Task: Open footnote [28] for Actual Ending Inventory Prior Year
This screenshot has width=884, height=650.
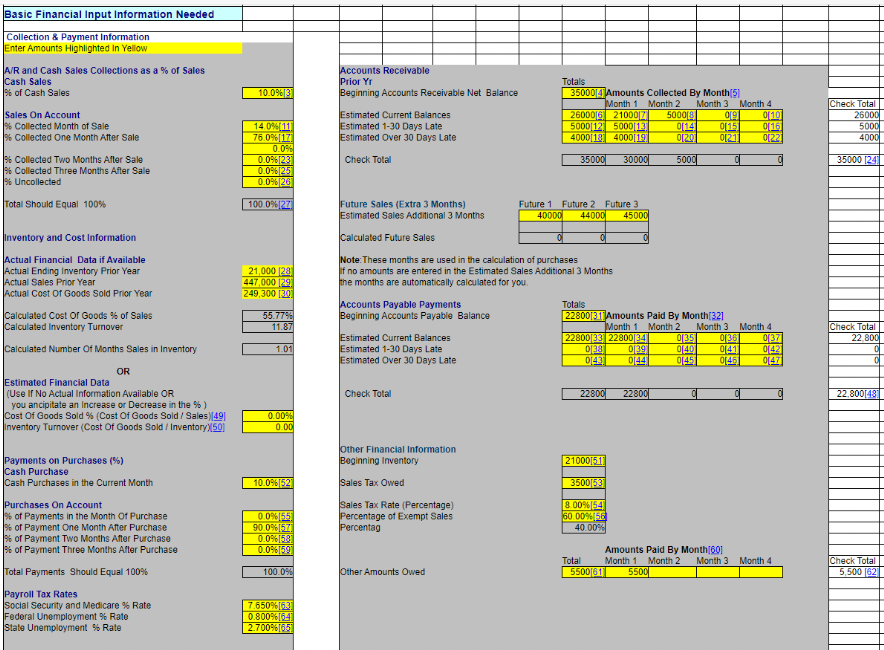Action: pos(286,271)
